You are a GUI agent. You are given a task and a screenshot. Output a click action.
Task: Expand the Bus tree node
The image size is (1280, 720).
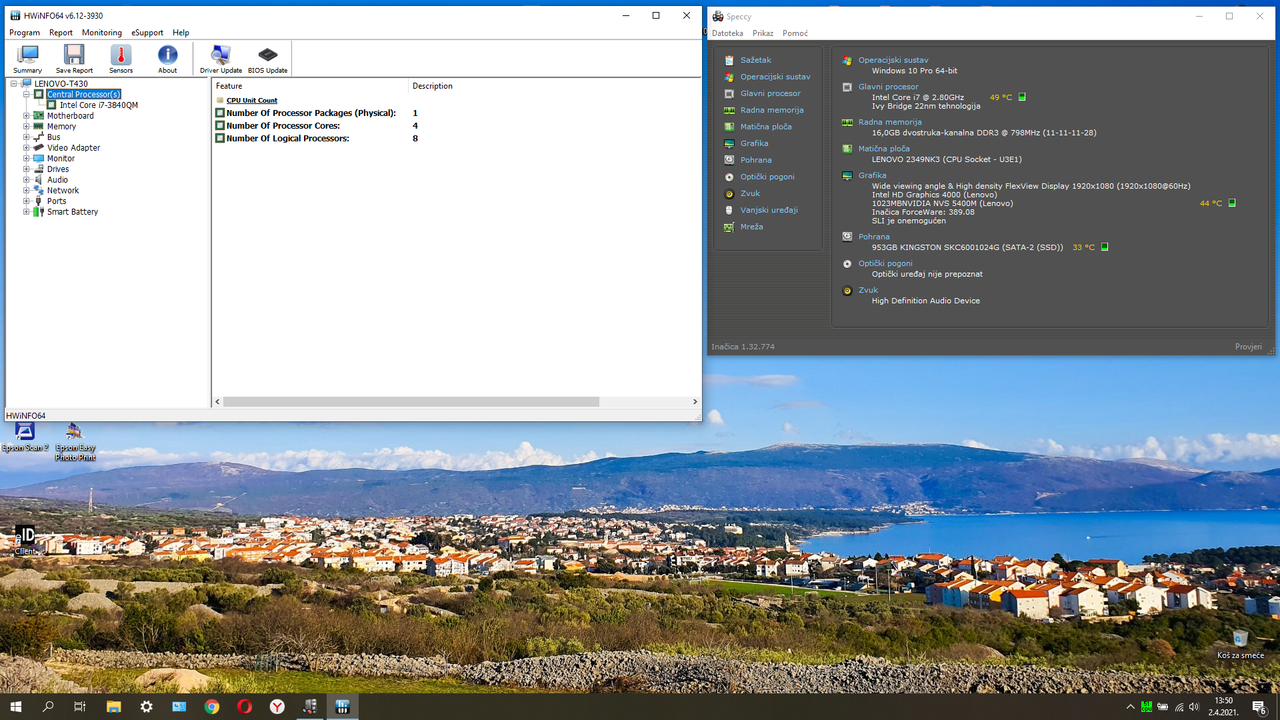coord(27,137)
